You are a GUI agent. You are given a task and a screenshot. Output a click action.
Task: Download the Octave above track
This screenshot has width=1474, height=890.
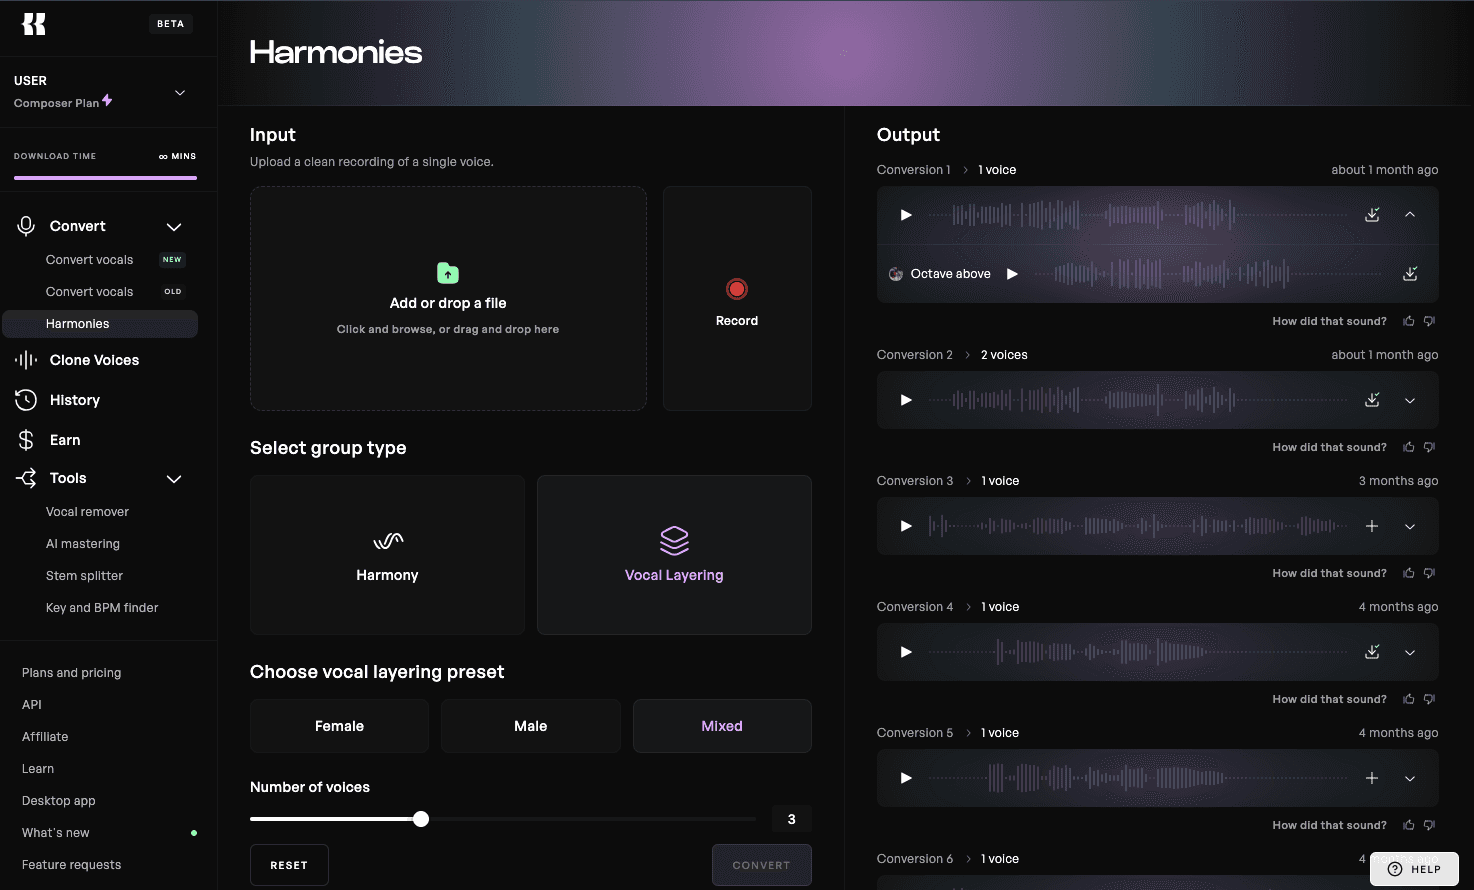(1410, 274)
